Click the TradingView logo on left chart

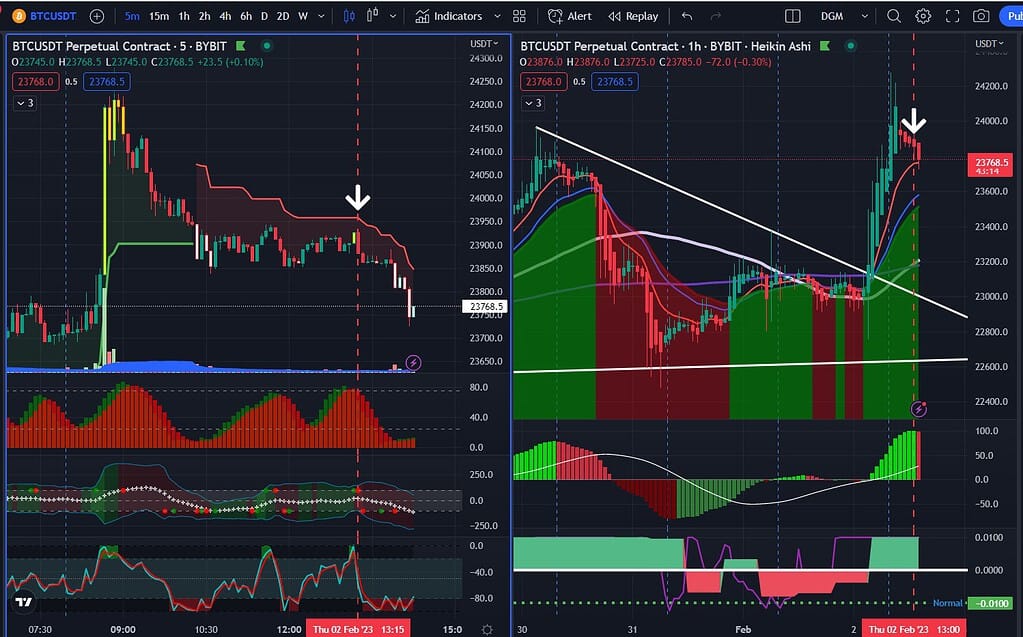[x=23, y=602]
